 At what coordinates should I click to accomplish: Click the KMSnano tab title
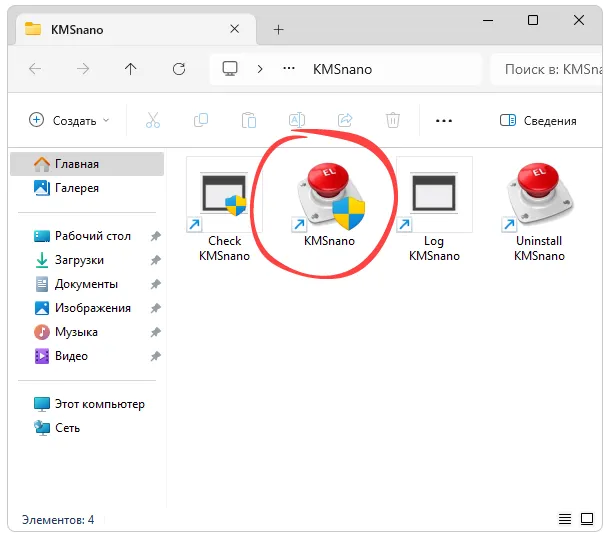click(x=77, y=30)
